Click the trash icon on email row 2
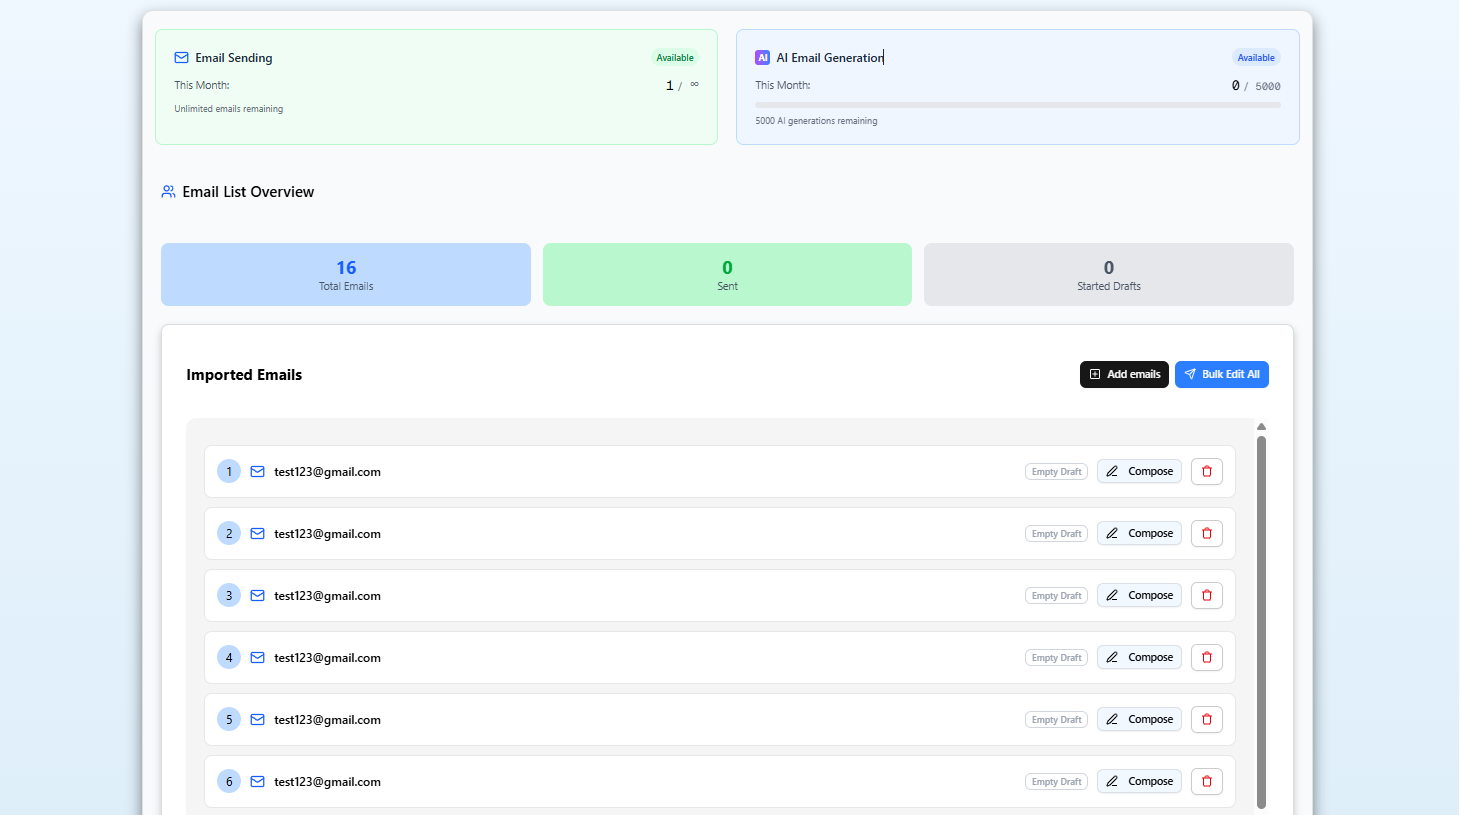Screen dimensions: 1460x815 click(x=1206, y=533)
